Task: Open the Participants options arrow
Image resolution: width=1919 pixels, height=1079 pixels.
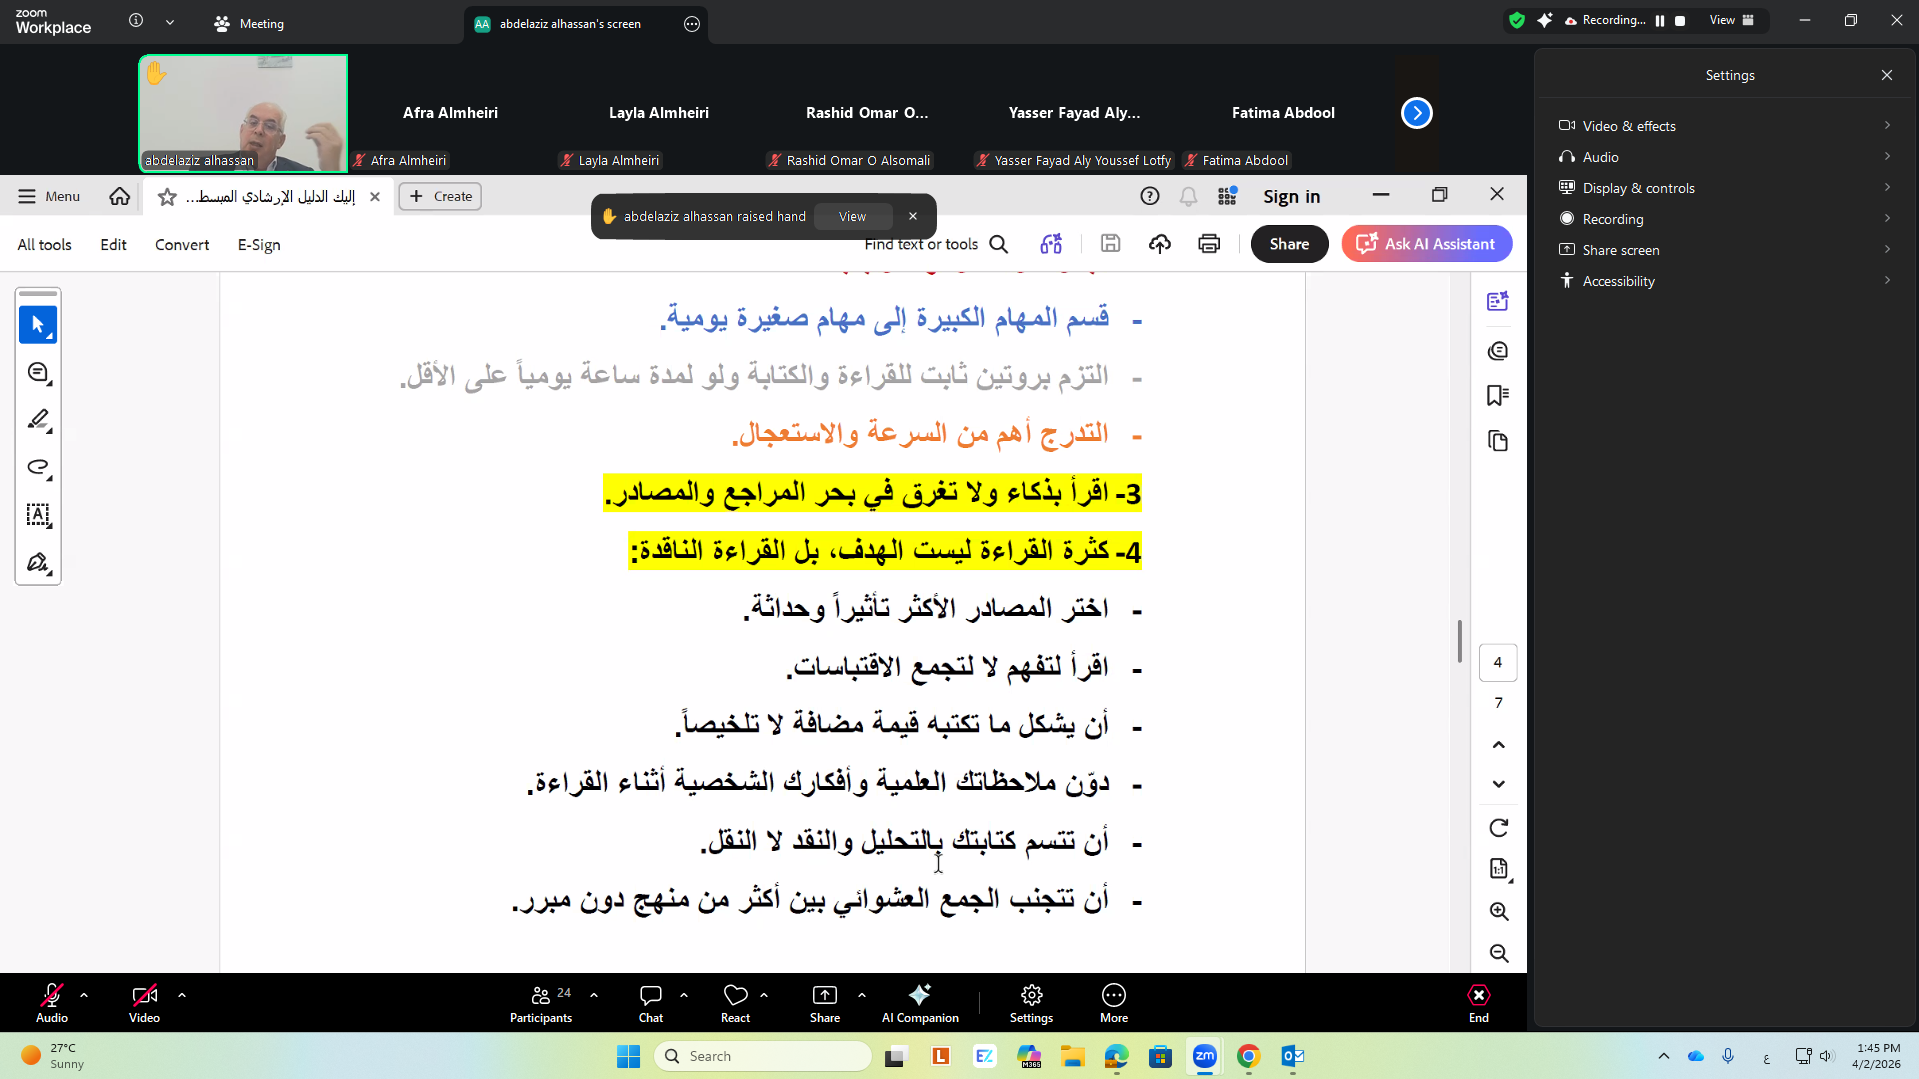Action: (594, 995)
